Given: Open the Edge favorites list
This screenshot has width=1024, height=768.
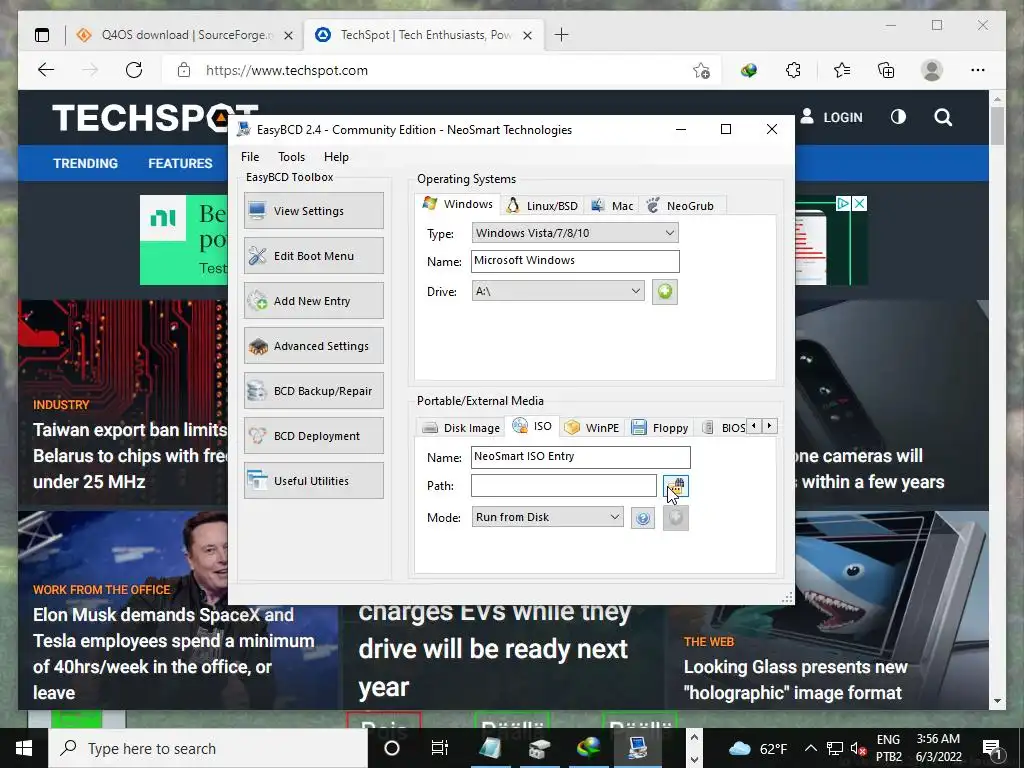Looking at the screenshot, I should click(x=842, y=70).
